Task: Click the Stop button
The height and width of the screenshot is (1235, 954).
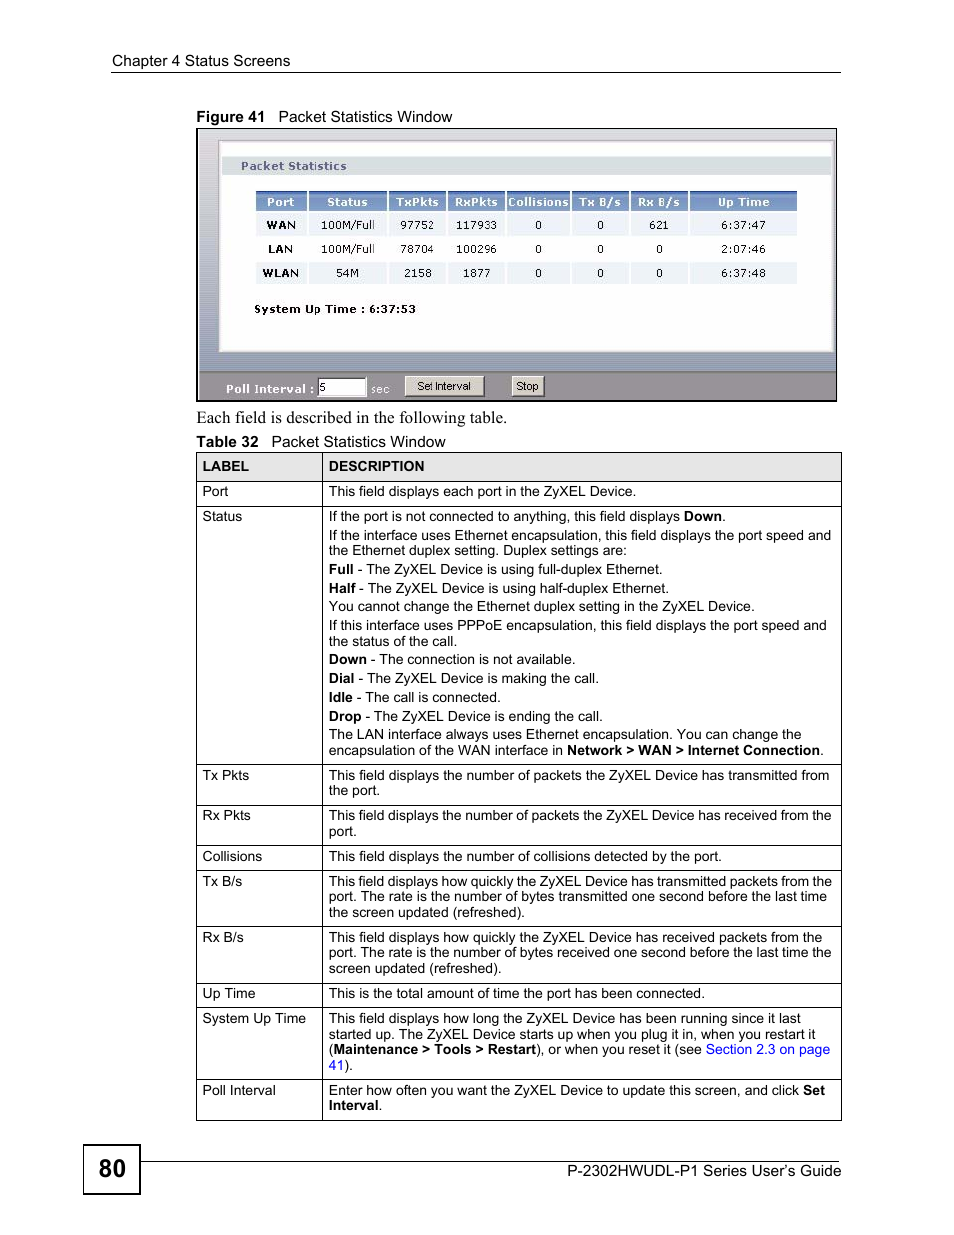Action: 527,386
